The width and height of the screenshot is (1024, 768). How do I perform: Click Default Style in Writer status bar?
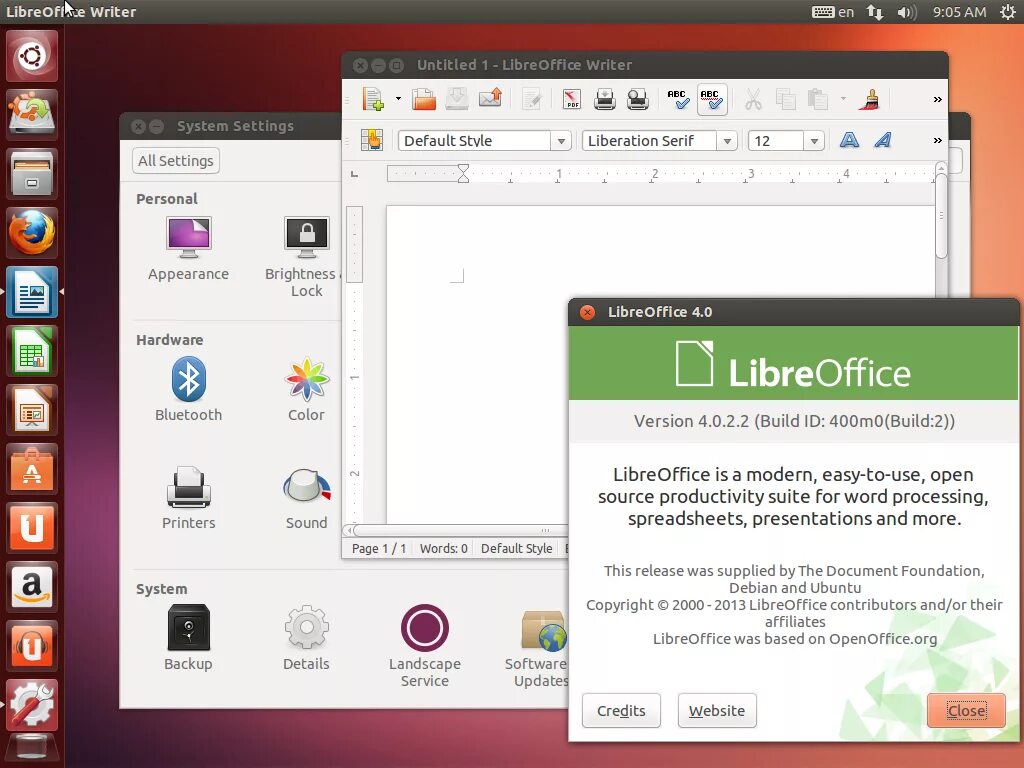517,549
